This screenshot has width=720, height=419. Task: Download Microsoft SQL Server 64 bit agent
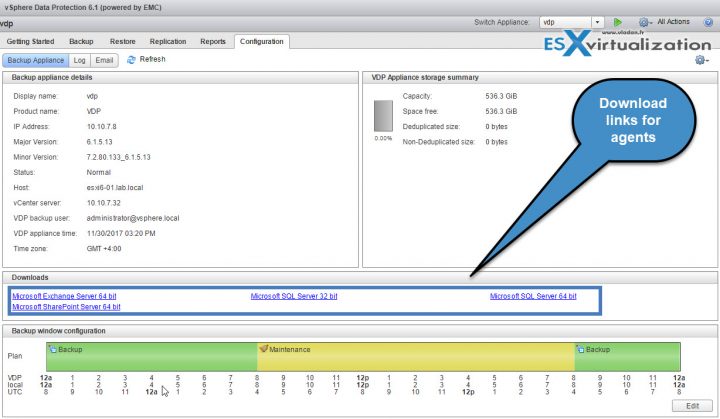click(533, 296)
